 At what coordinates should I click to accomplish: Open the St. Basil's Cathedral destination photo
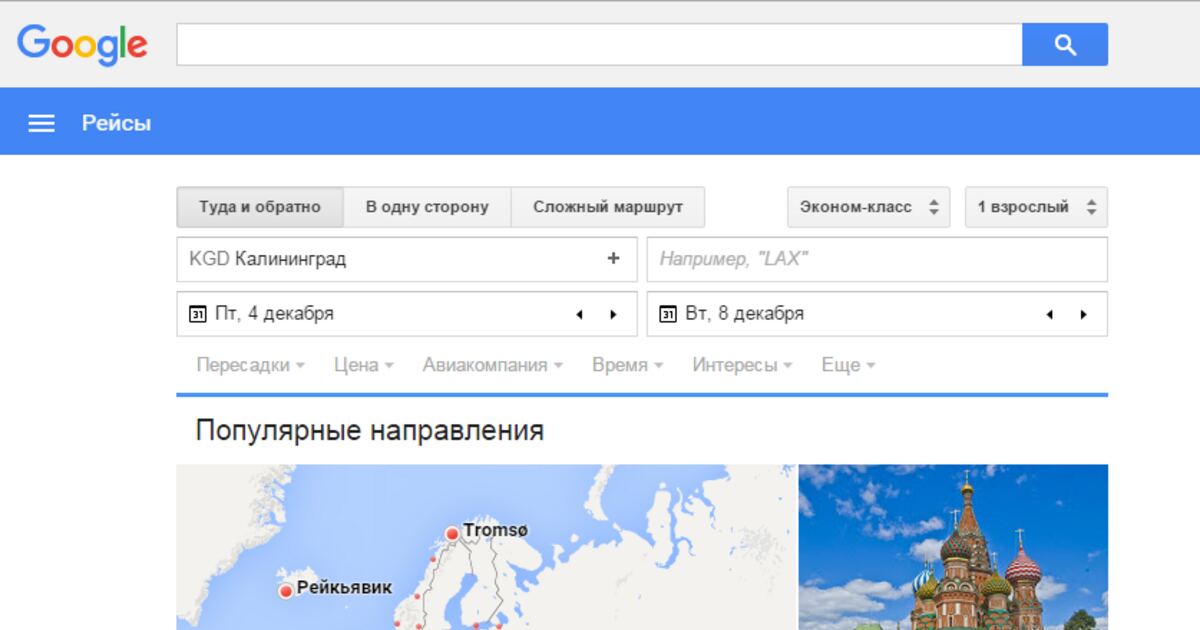coord(953,547)
